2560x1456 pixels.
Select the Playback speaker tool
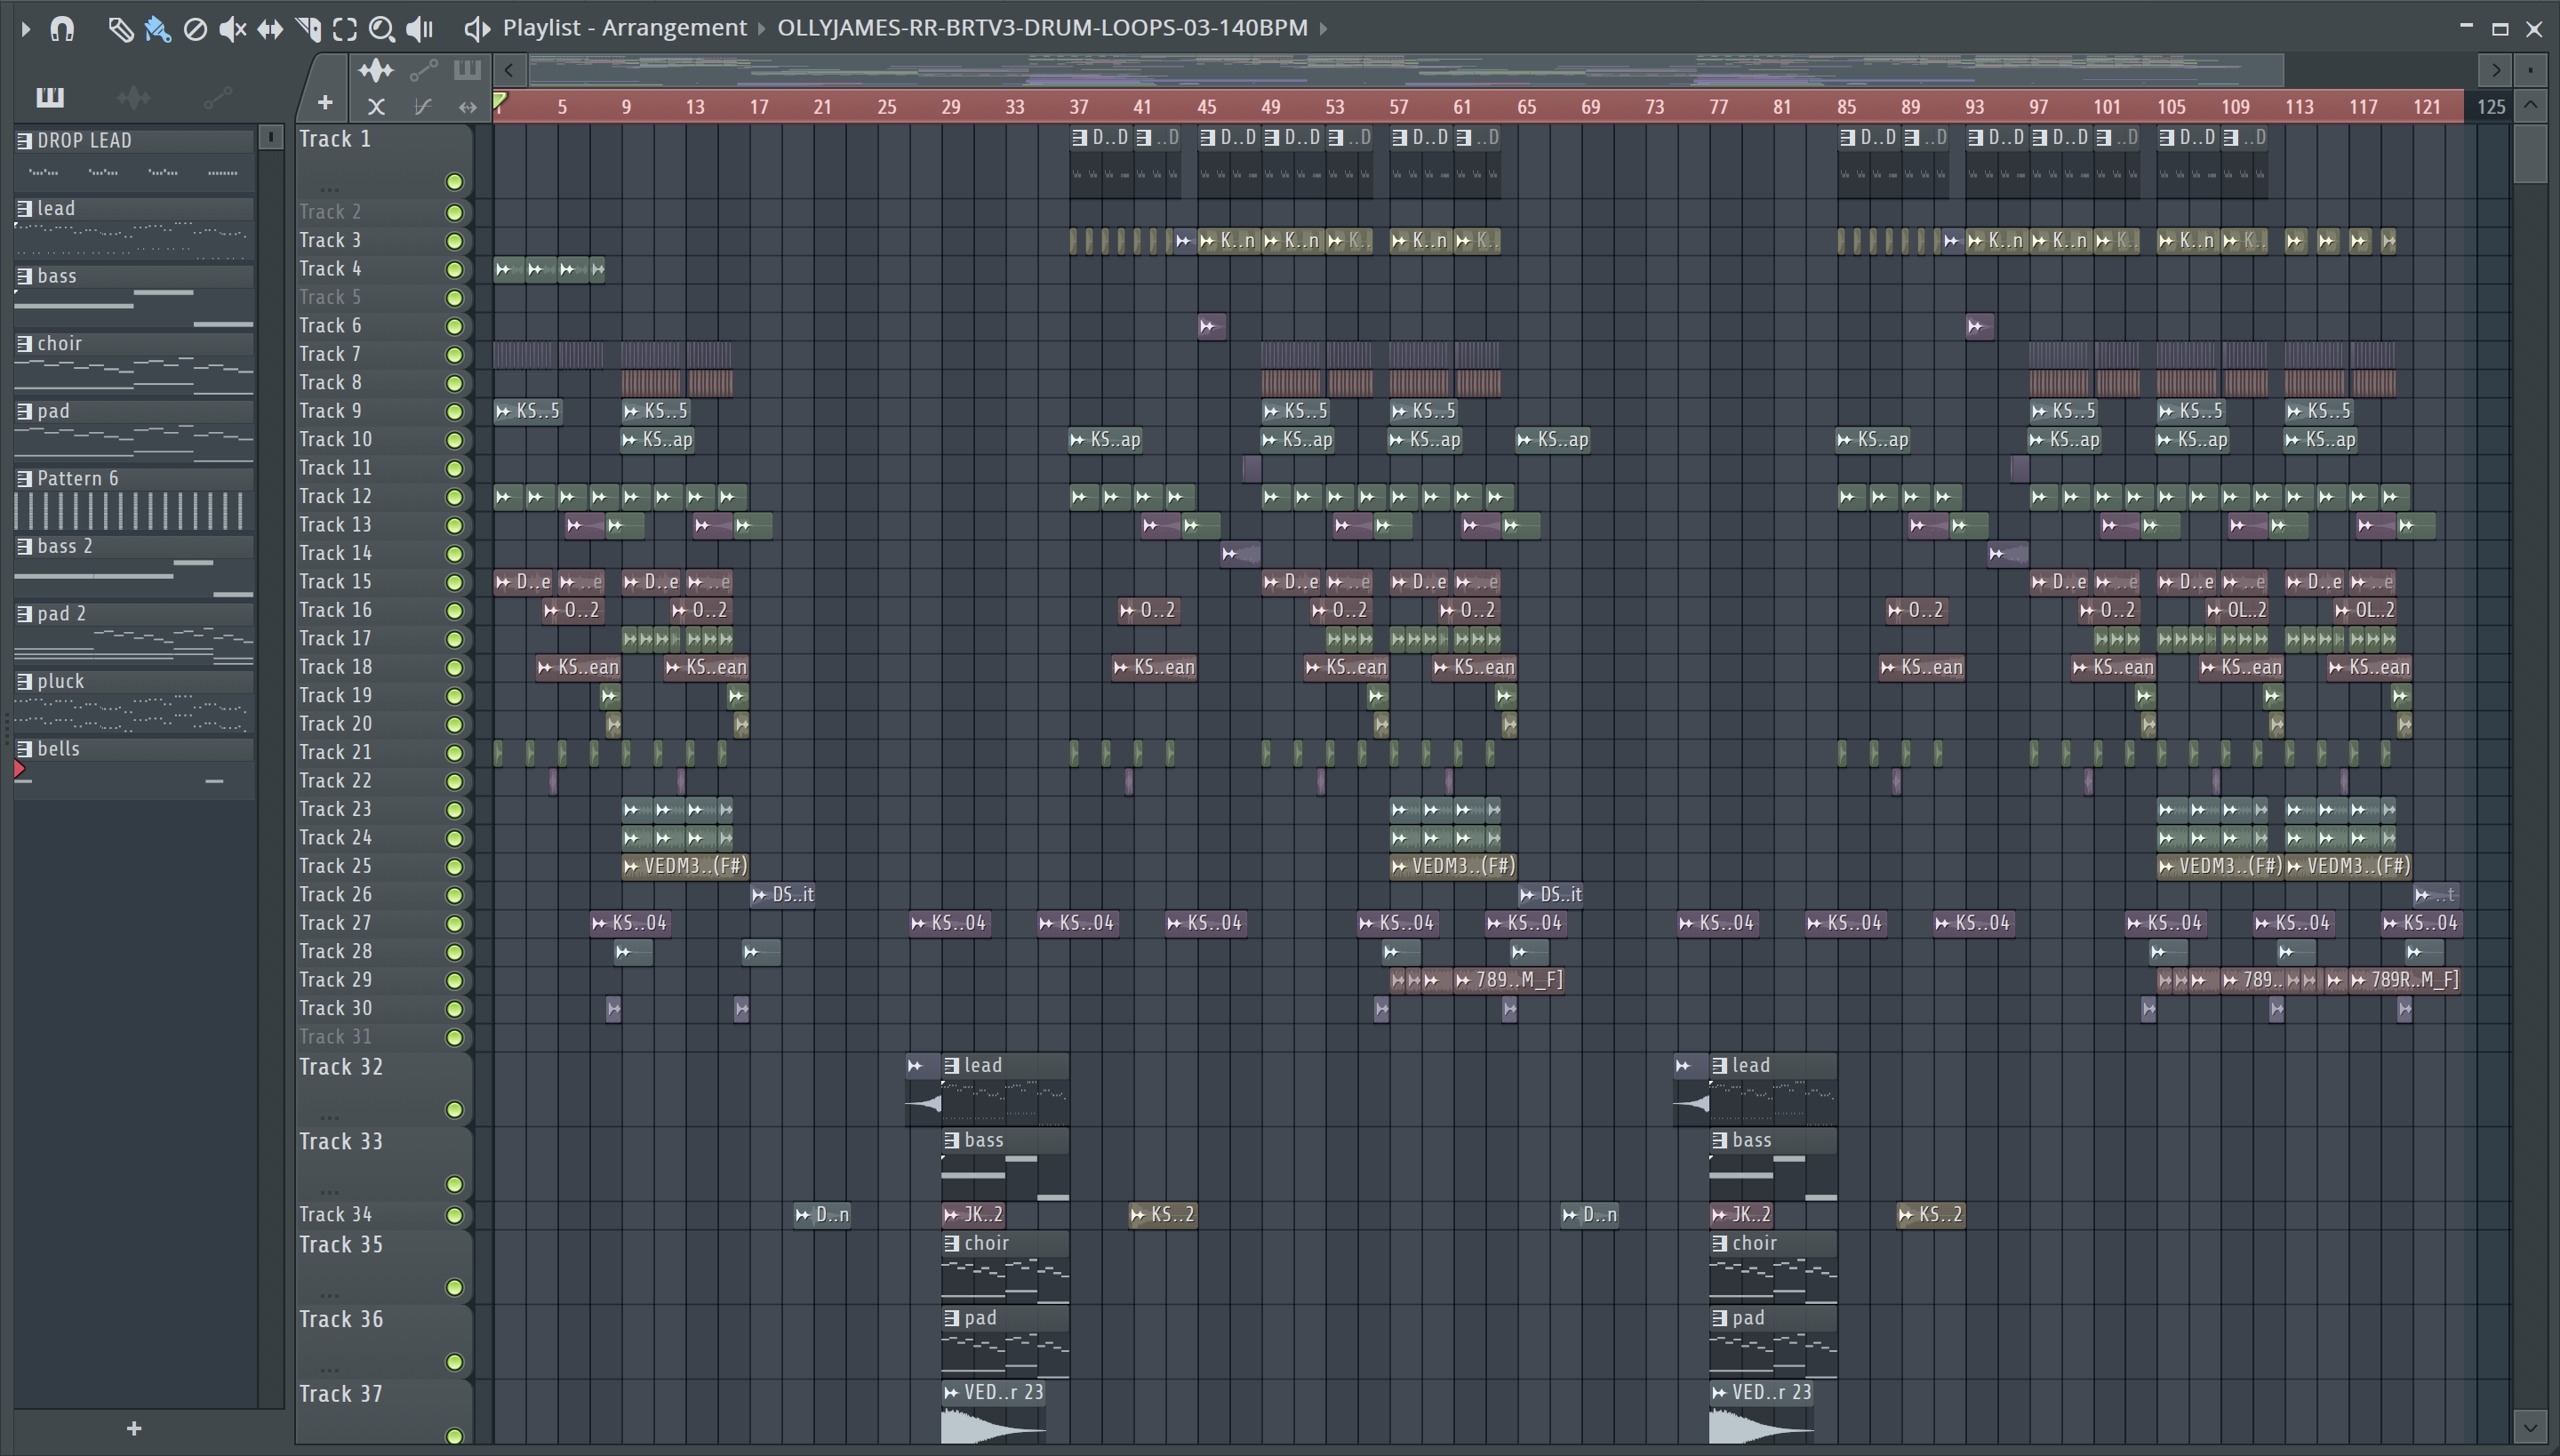420,29
